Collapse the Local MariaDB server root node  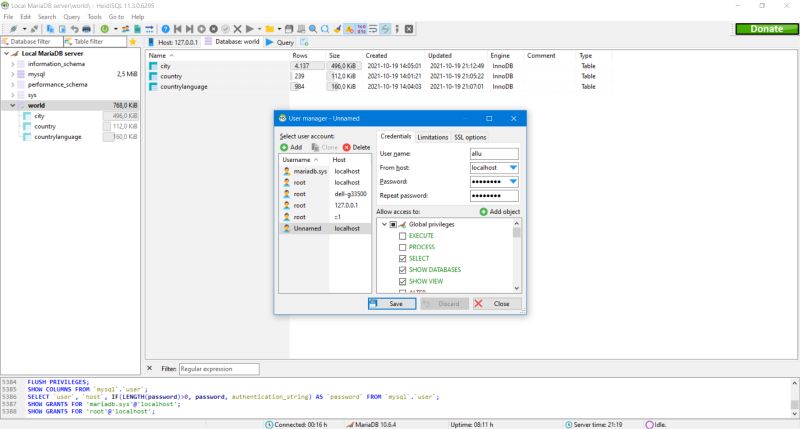point(6,54)
